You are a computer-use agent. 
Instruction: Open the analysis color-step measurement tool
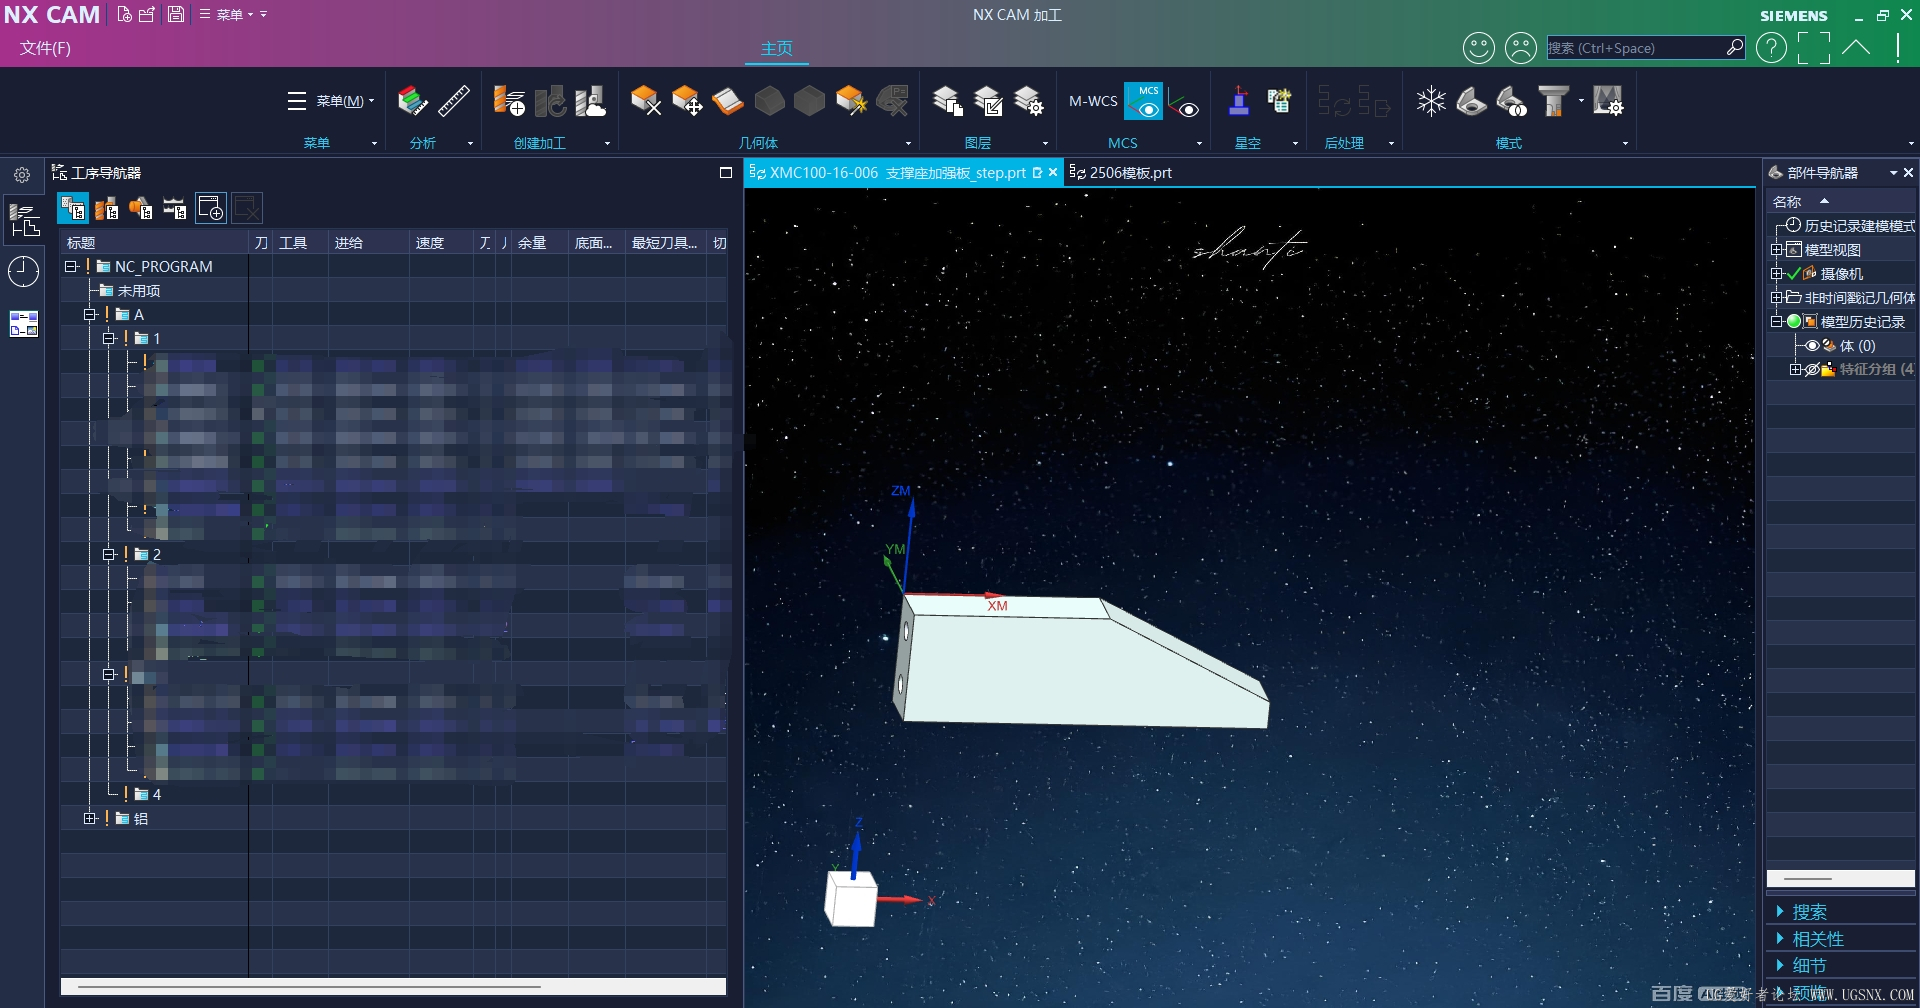(412, 101)
